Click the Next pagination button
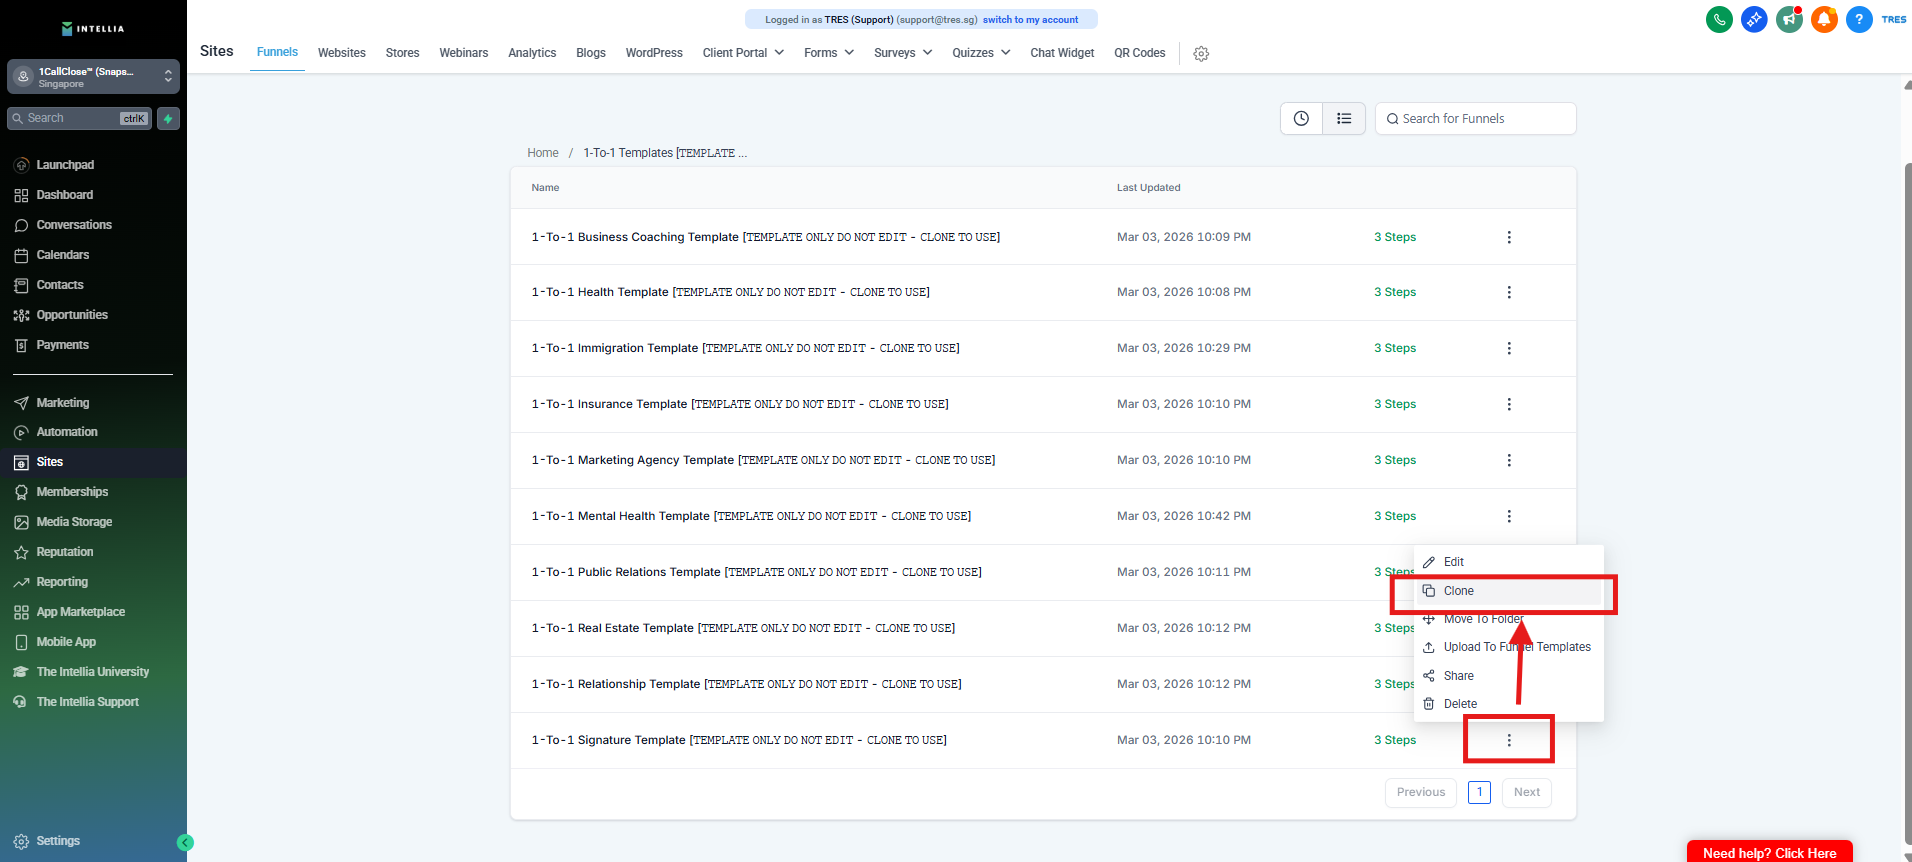The image size is (1912, 862). click(x=1527, y=792)
